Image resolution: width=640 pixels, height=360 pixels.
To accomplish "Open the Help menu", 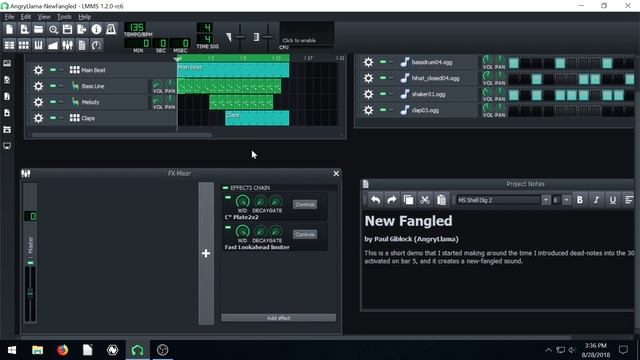I will pyautogui.click(x=84, y=17).
